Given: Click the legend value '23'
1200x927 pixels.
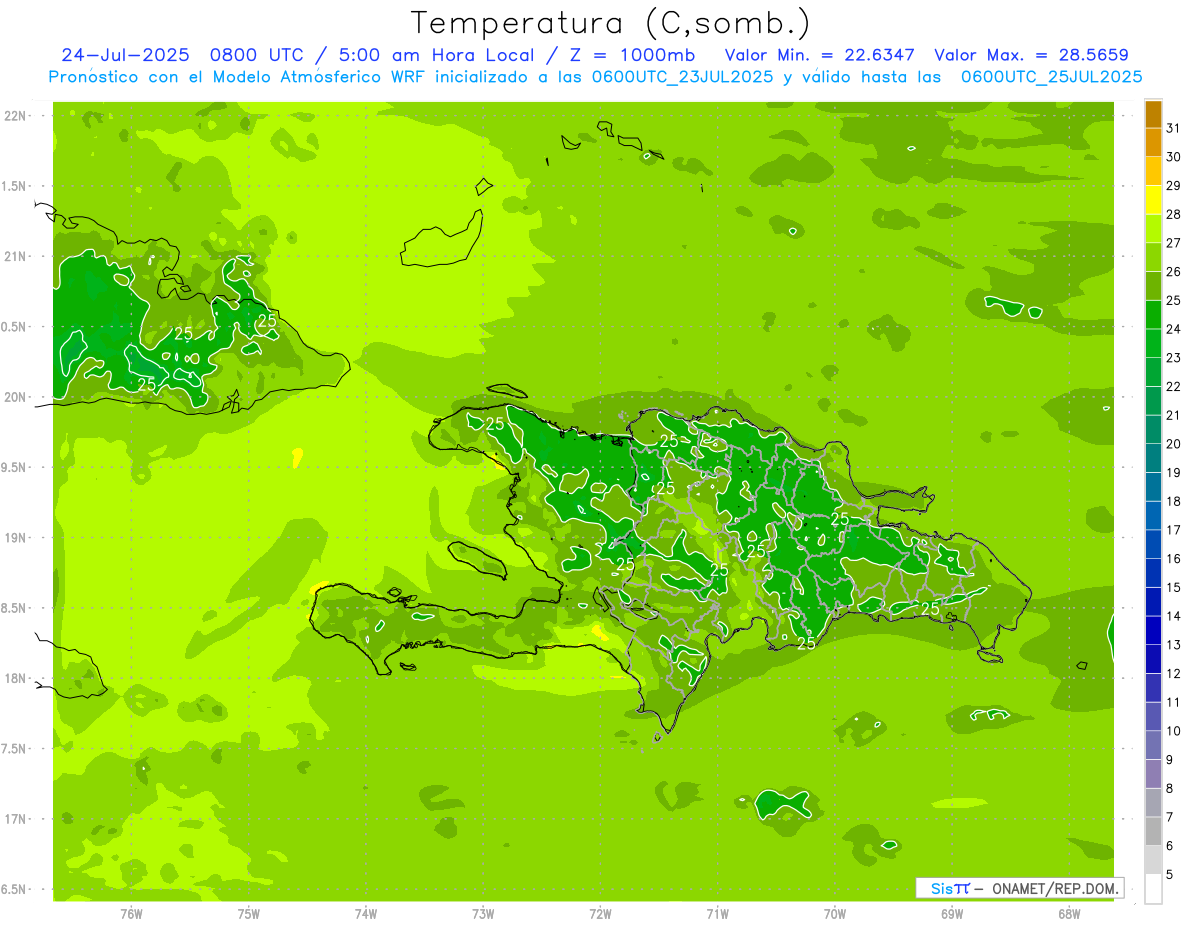Looking at the screenshot, I should (x=1174, y=357).
